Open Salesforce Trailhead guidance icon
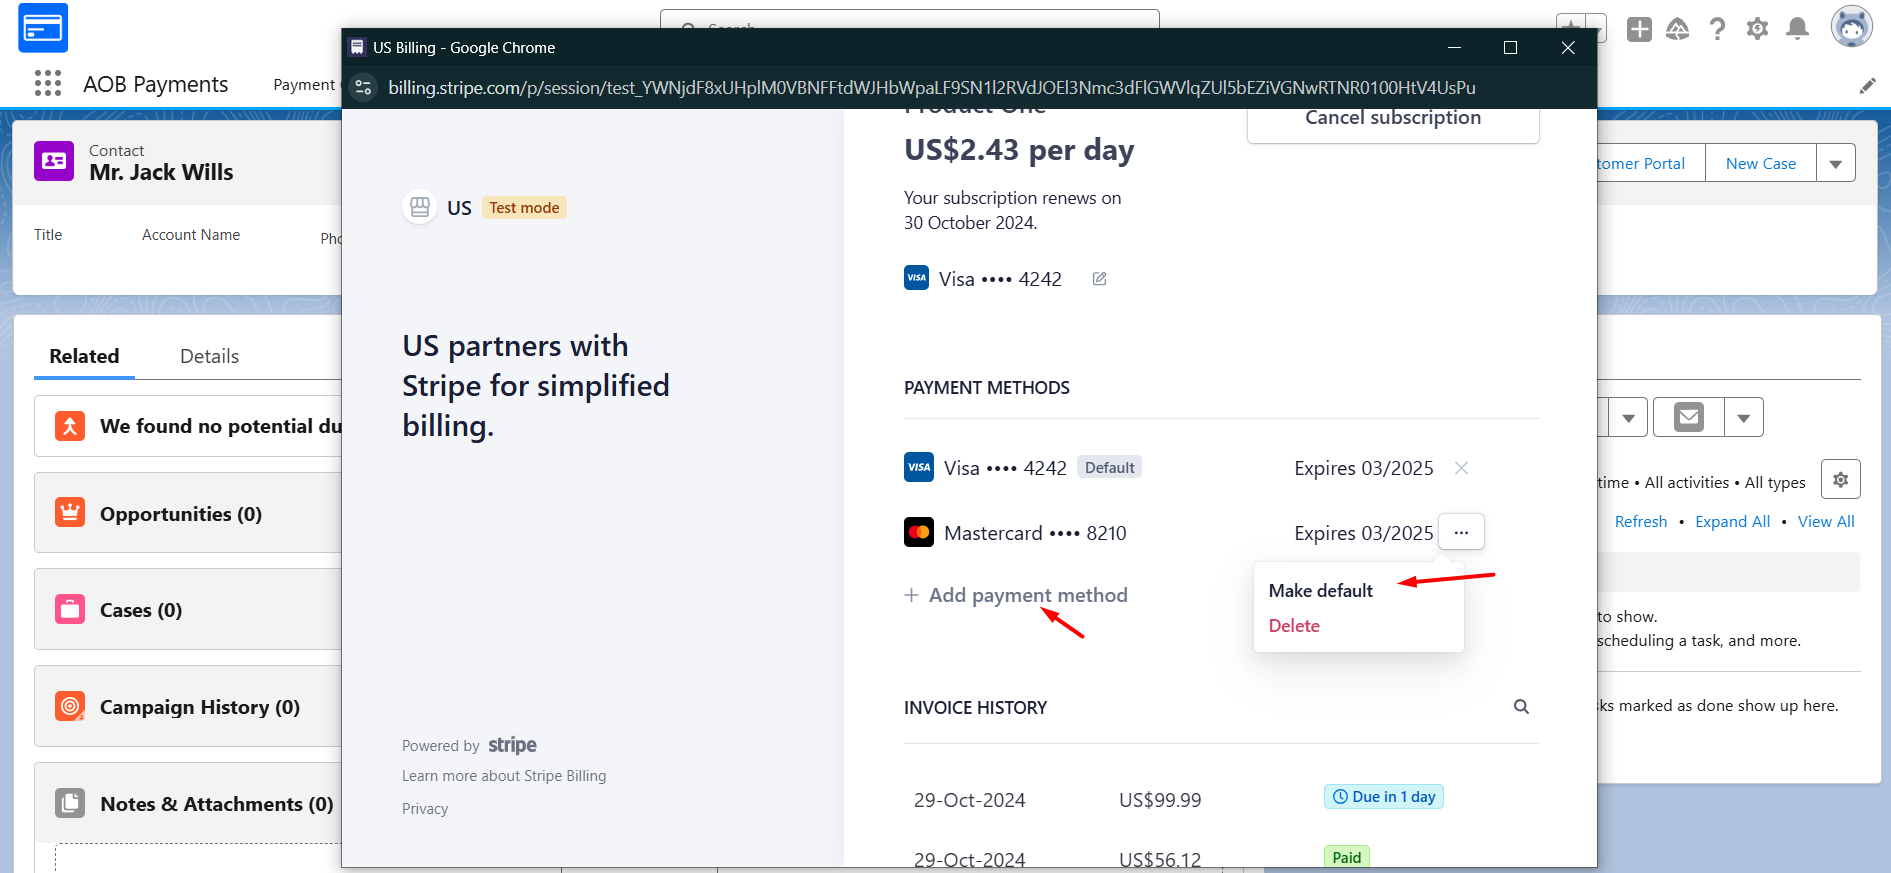 coord(1678,29)
